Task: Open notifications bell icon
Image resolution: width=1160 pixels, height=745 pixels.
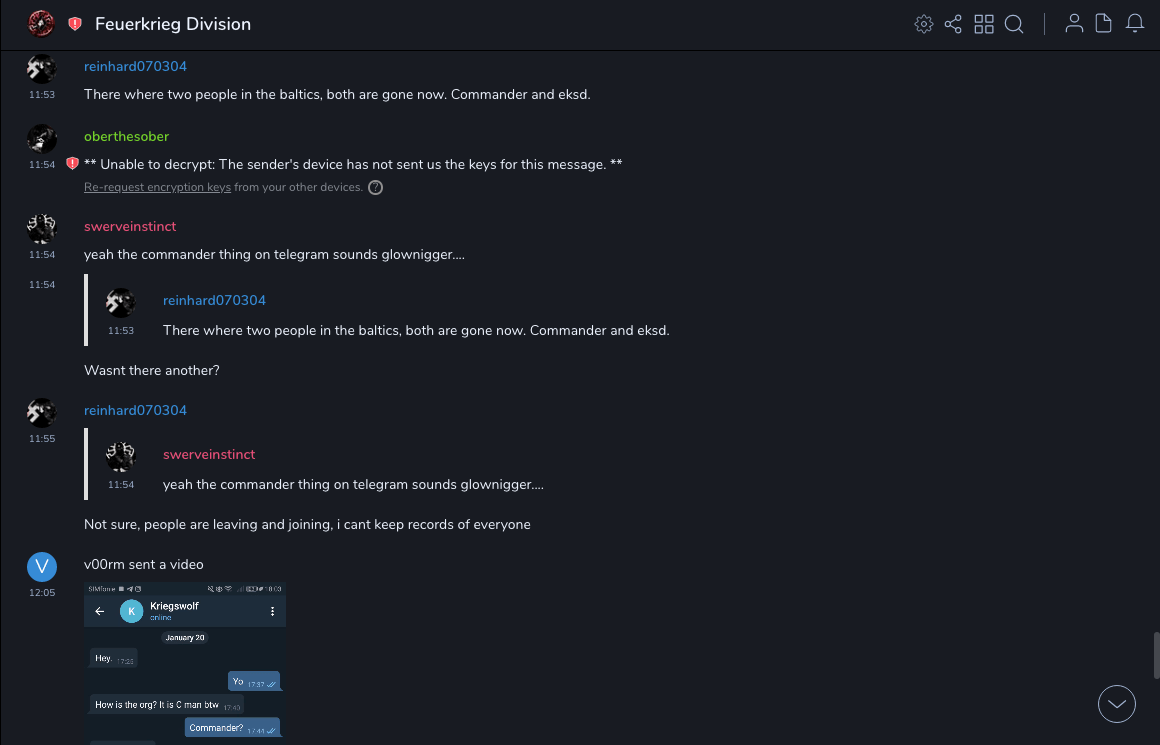Action: (x=1134, y=24)
